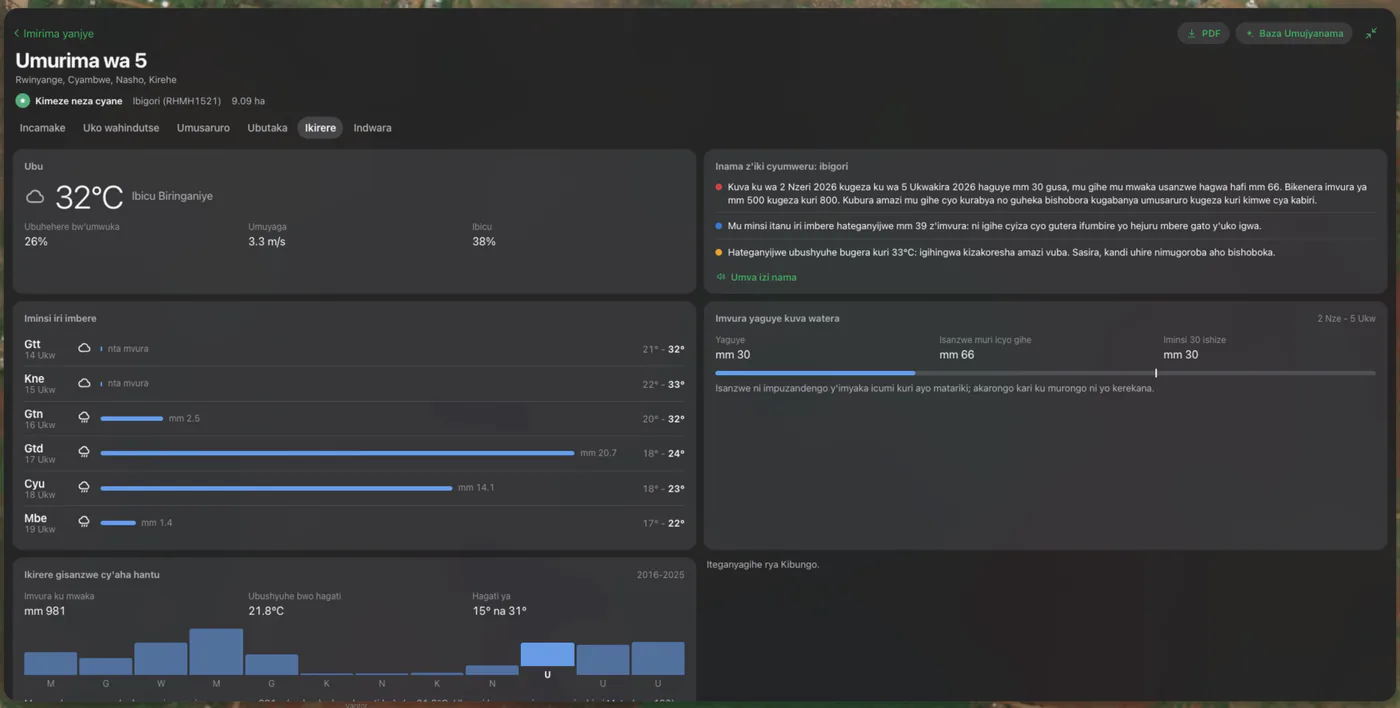
Task: Click the cloud icon in the Kne row
Action: (84, 383)
